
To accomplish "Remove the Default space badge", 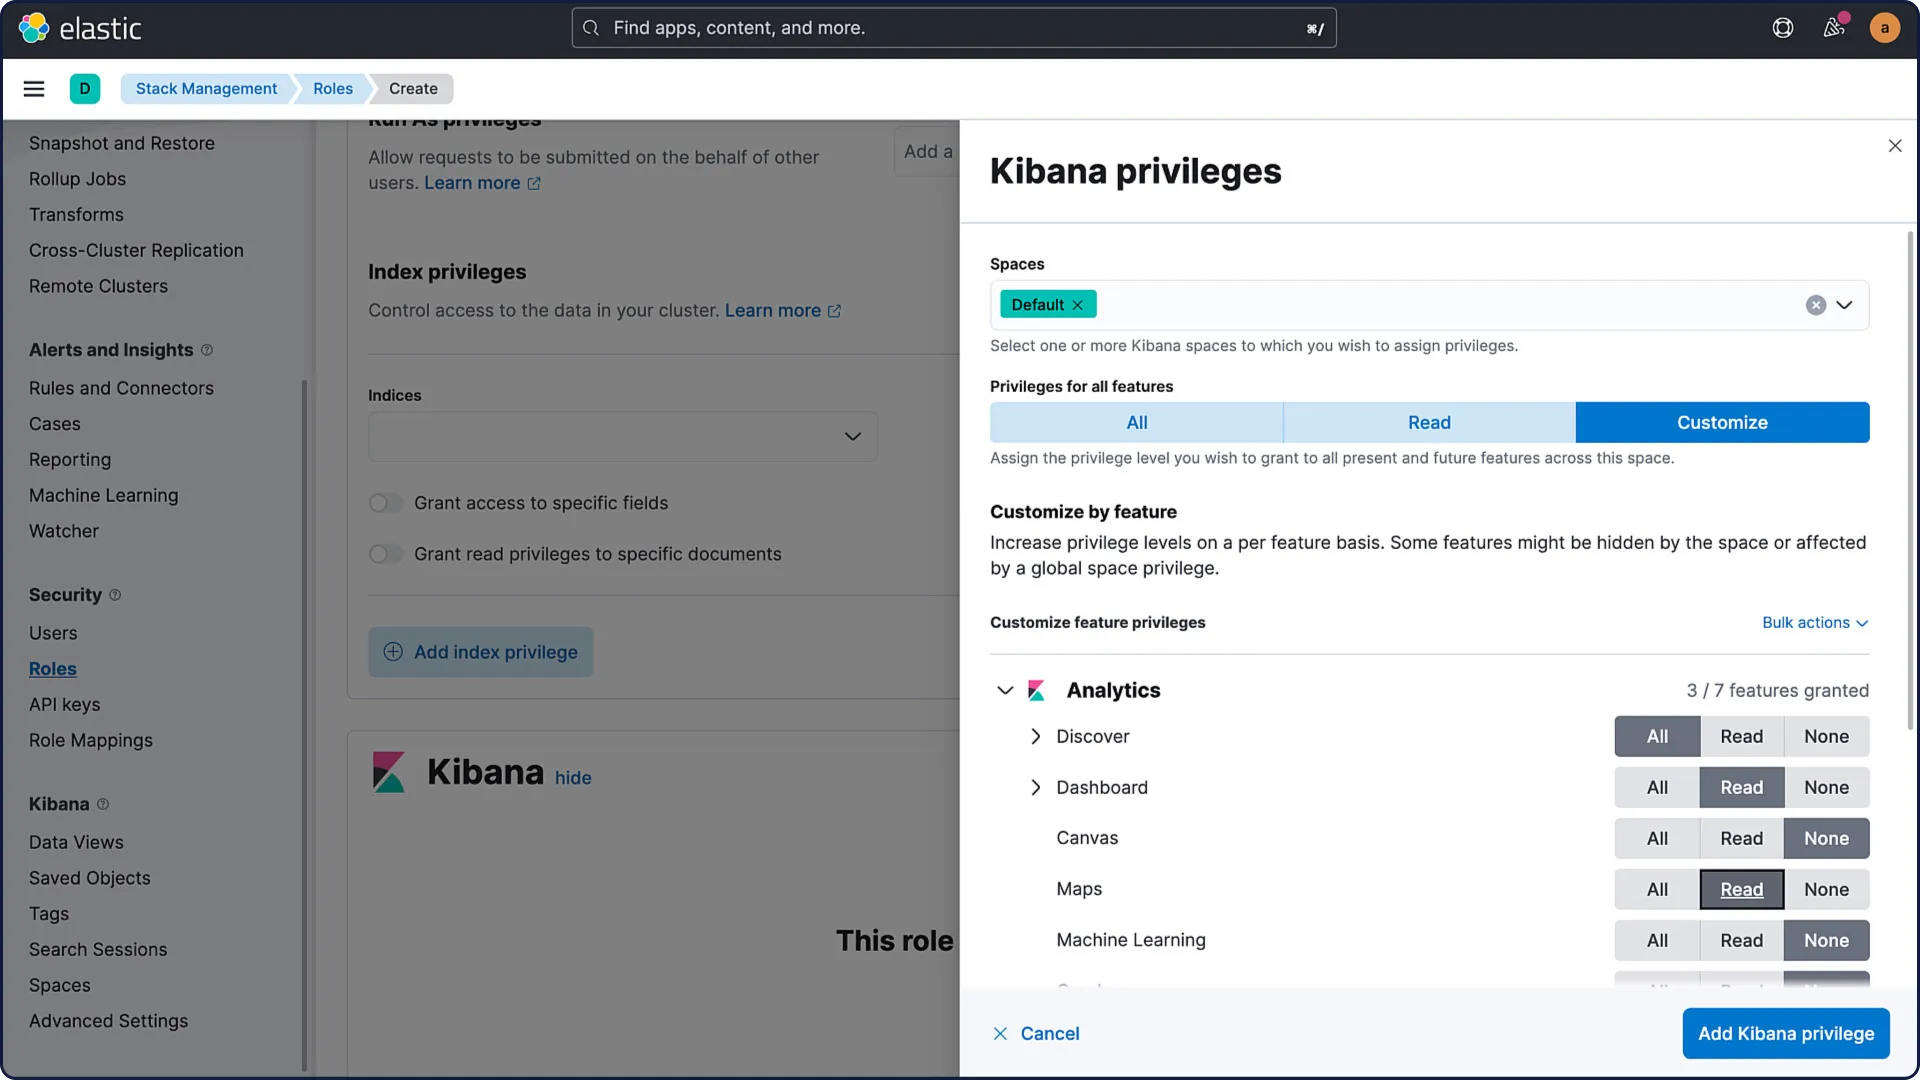I will point(1077,305).
